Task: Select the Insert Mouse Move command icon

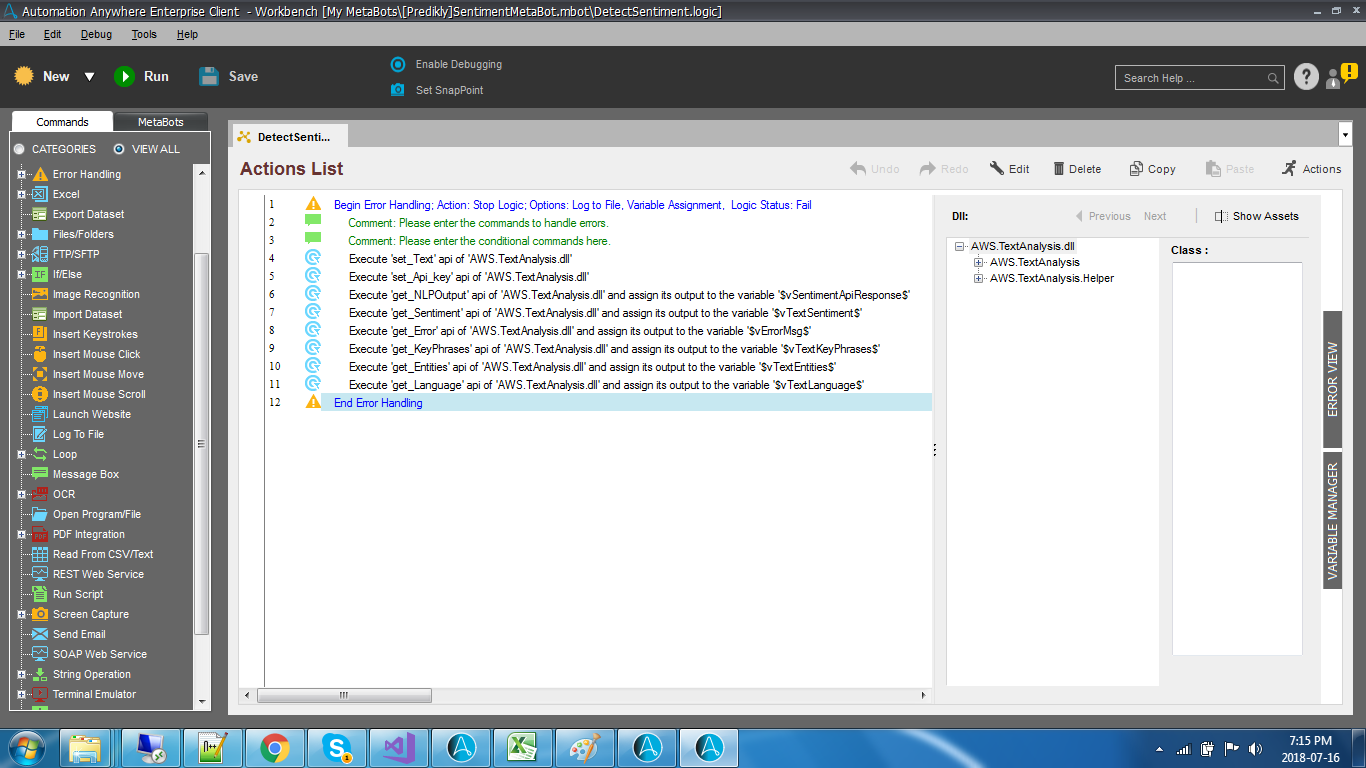Action: pos(39,374)
